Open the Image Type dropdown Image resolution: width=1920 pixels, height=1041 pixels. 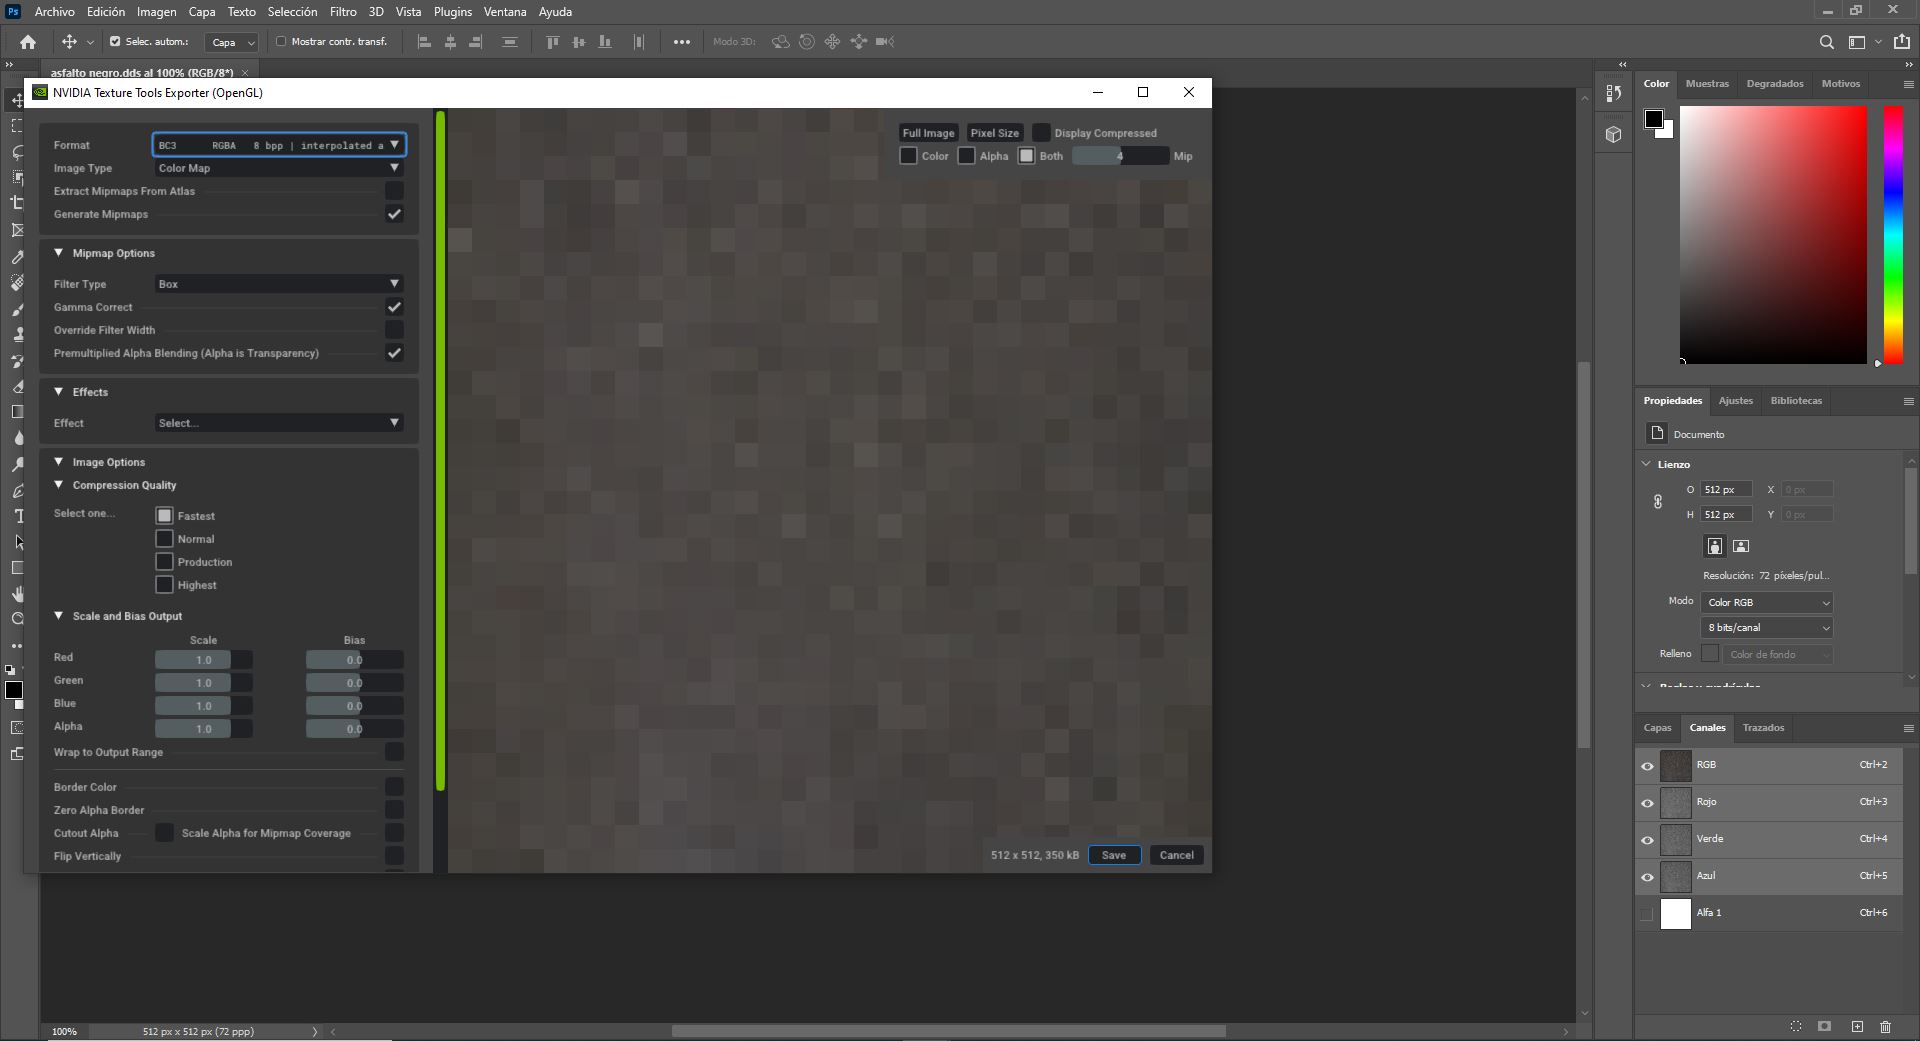click(279, 168)
